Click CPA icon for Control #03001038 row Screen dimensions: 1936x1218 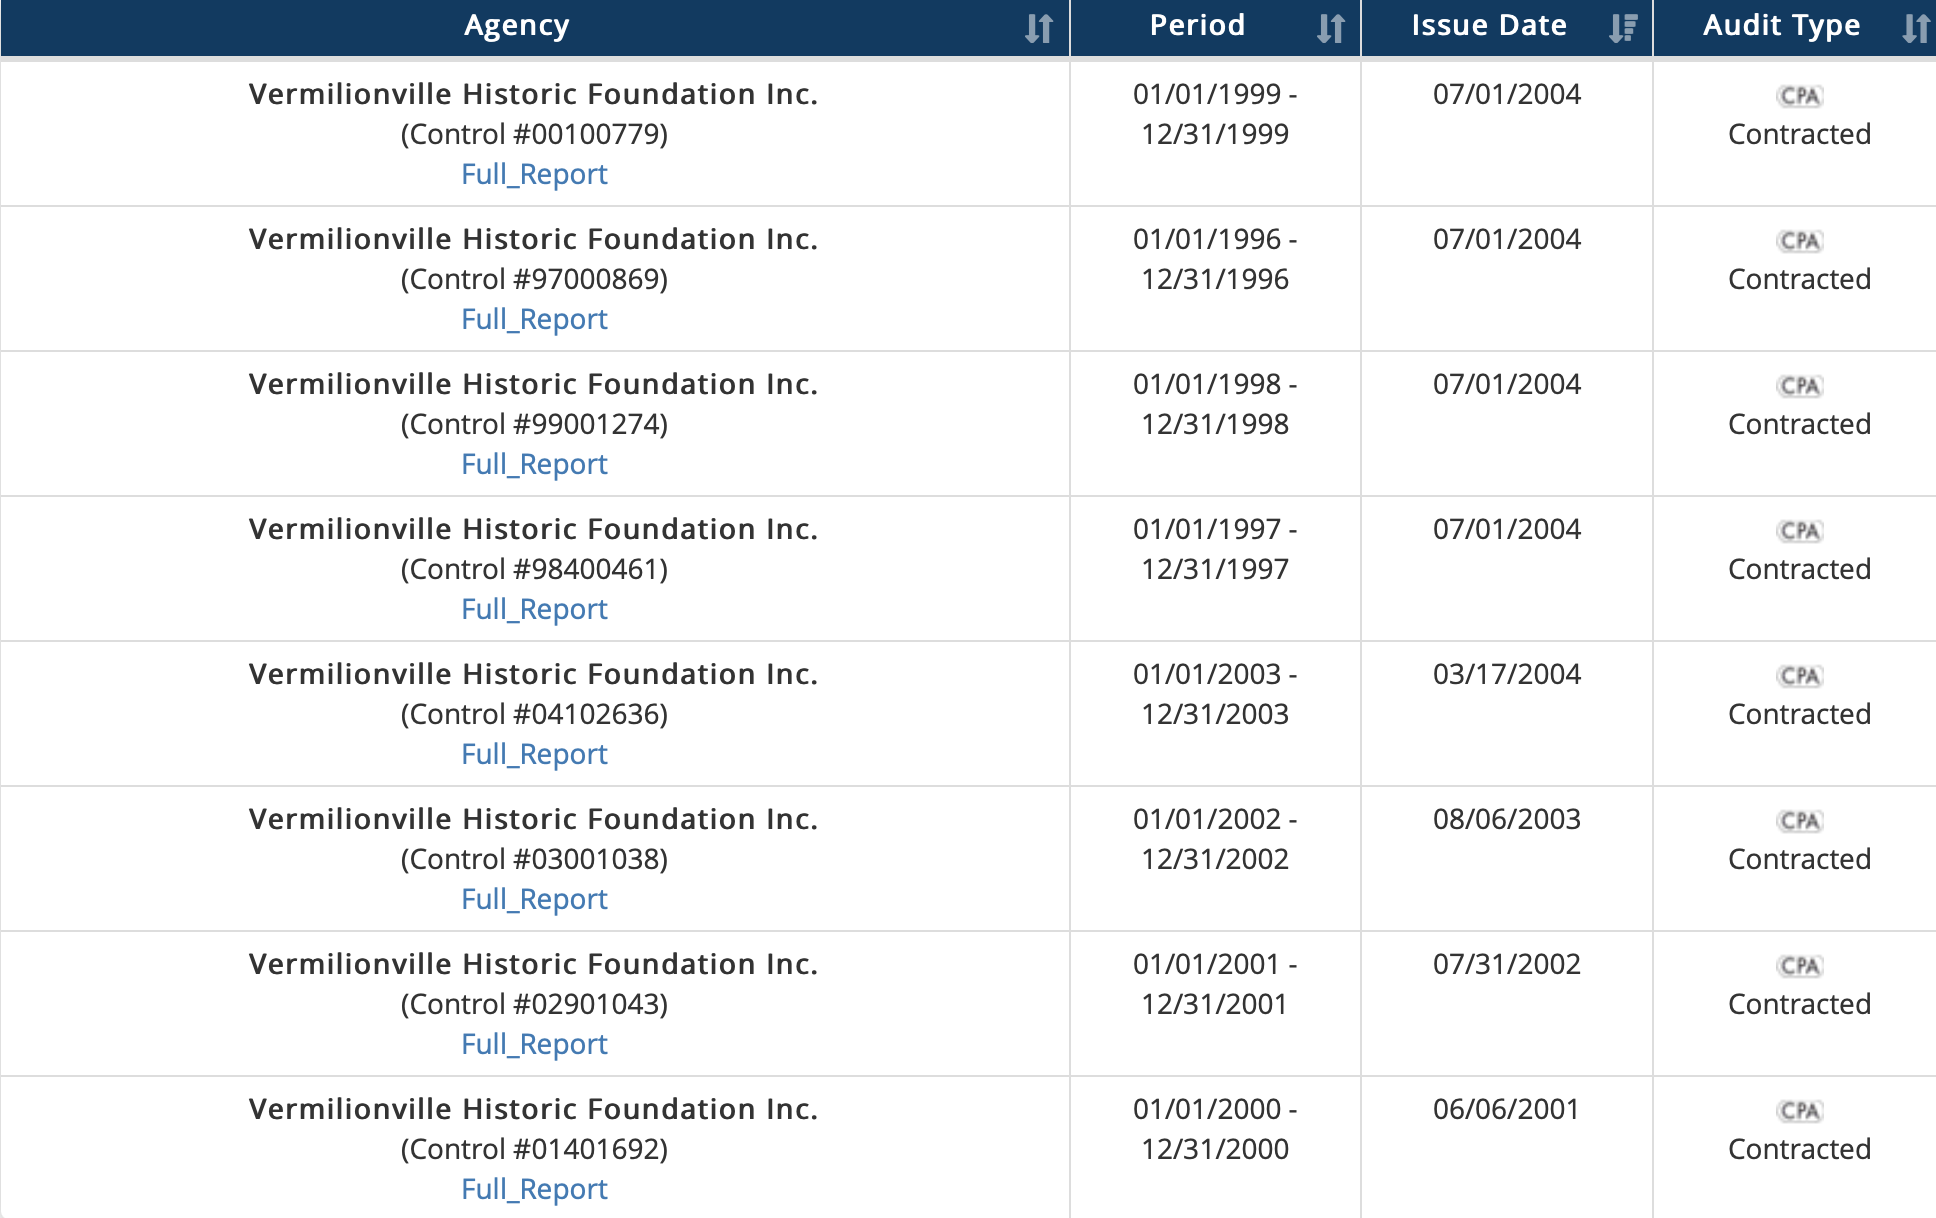click(x=1799, y=821)
